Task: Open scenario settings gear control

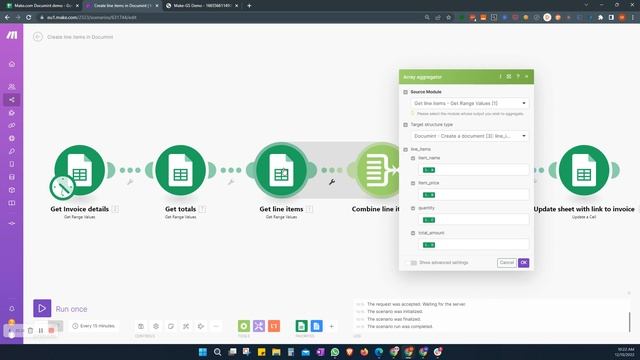Action: click(x=156, y=326)
